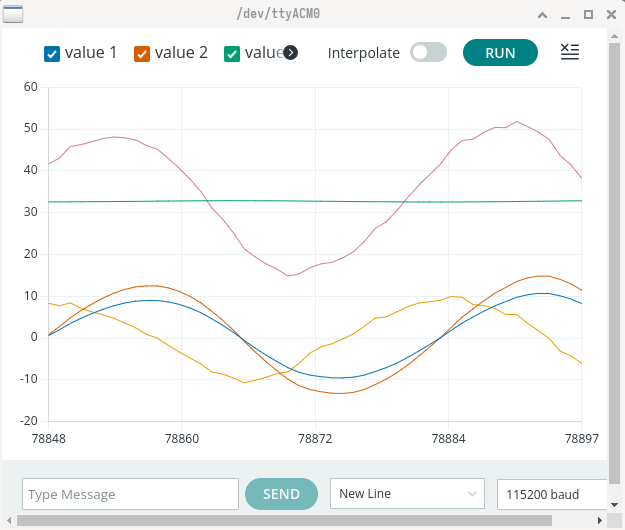
Task: Enable the Interpolate switch
Action: [428, 53]
